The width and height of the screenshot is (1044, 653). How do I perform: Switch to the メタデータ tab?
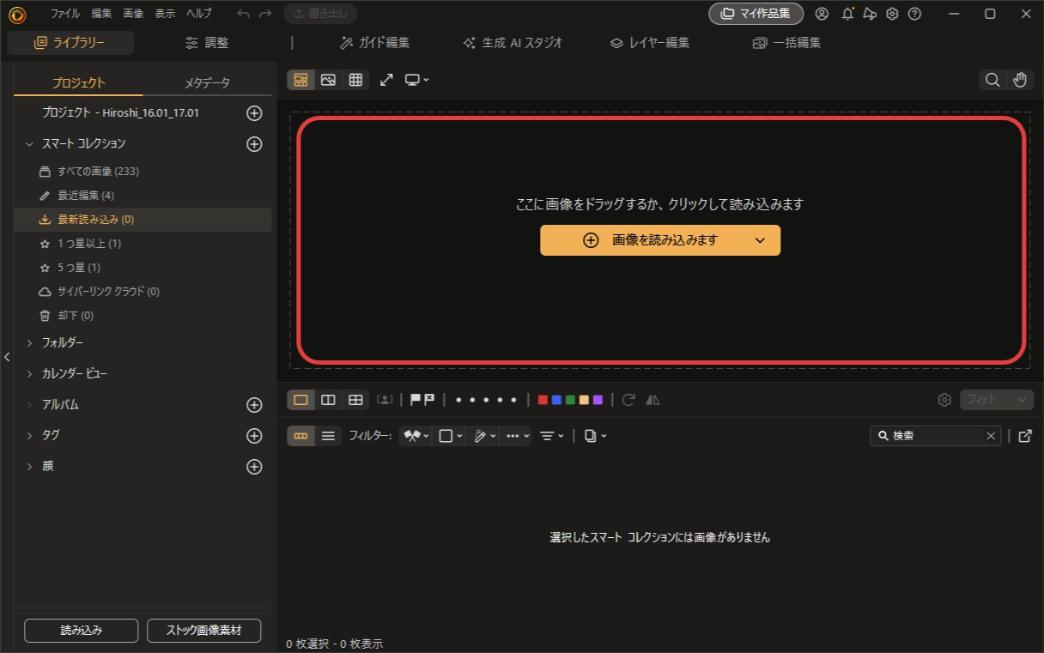coord(208,83)
